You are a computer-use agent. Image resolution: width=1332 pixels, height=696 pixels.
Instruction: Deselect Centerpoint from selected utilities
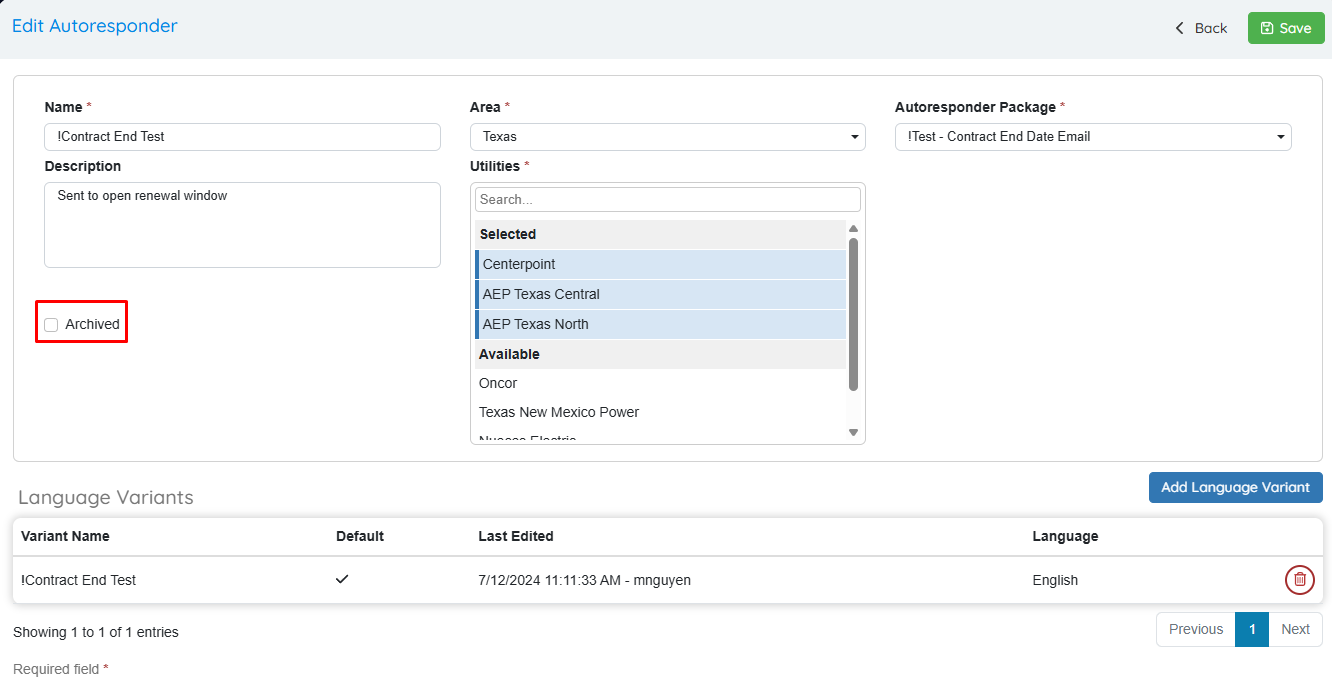point(660,264)
